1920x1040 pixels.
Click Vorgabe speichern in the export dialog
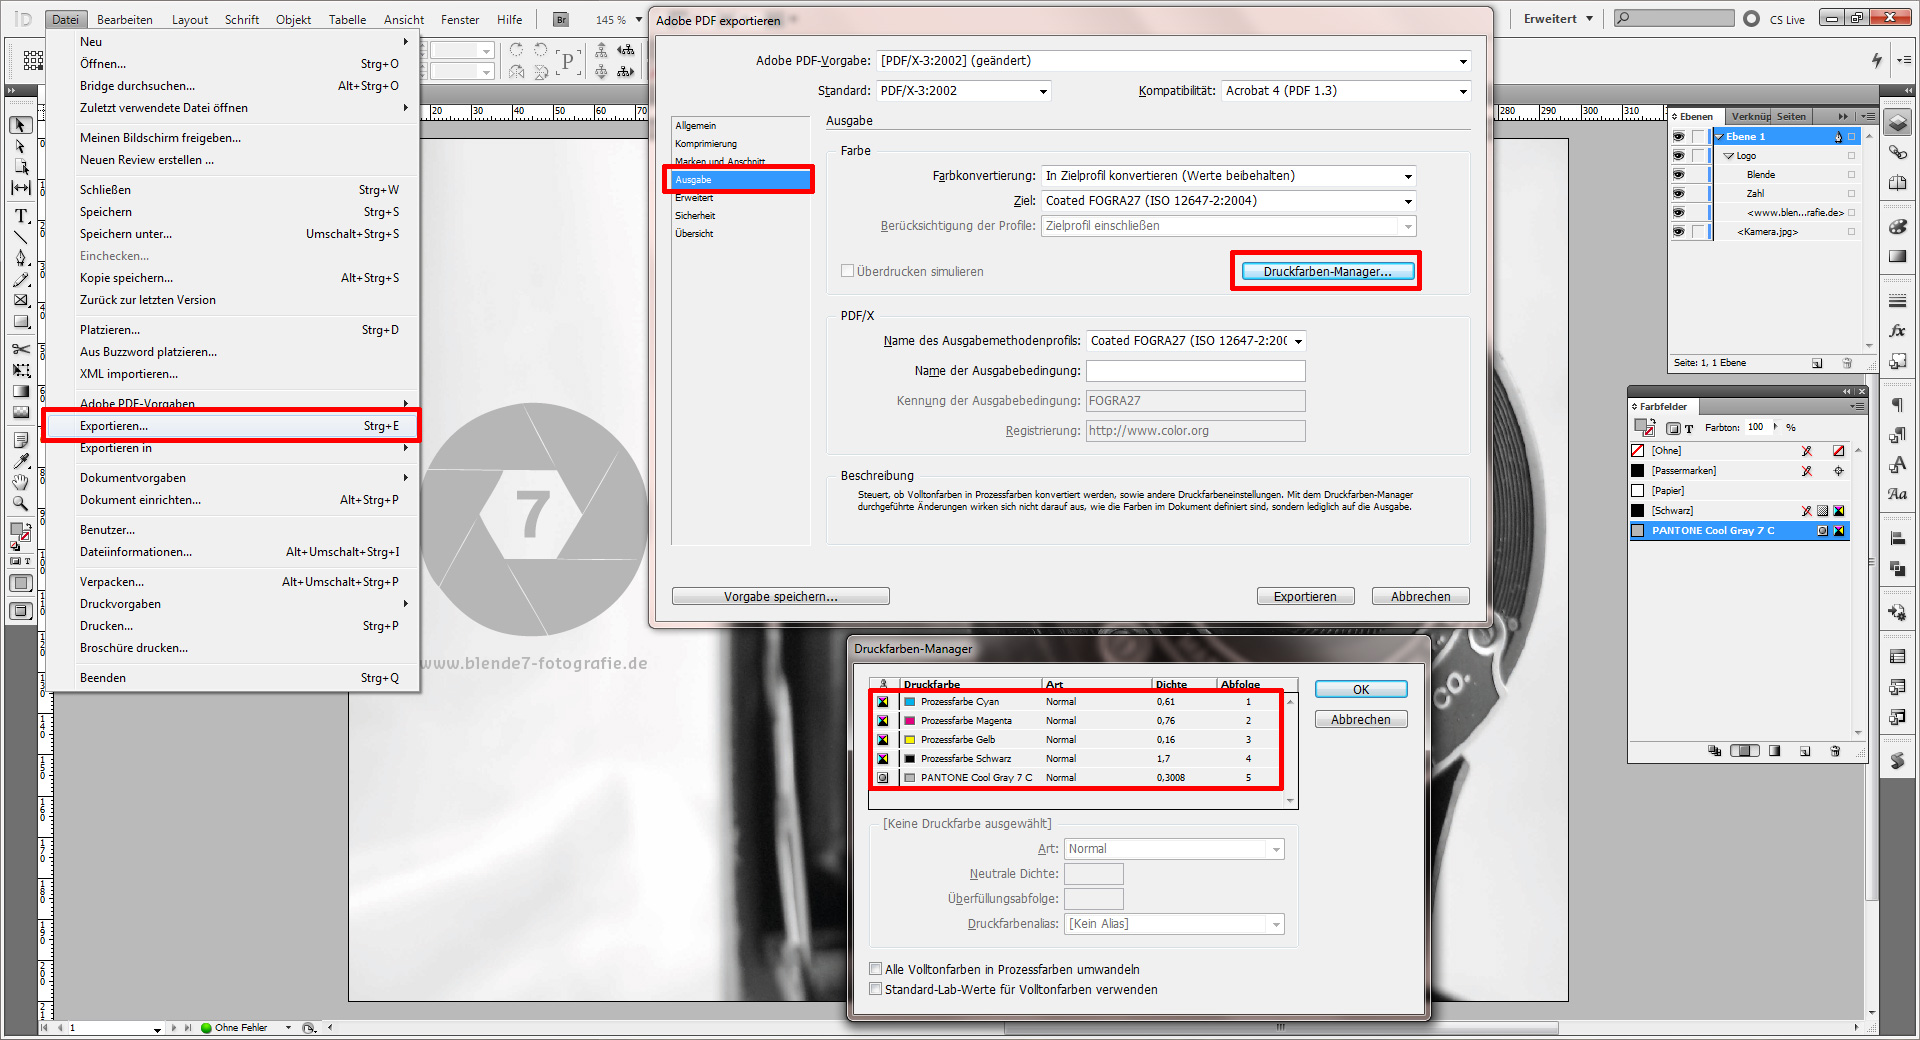coord(781,595)
